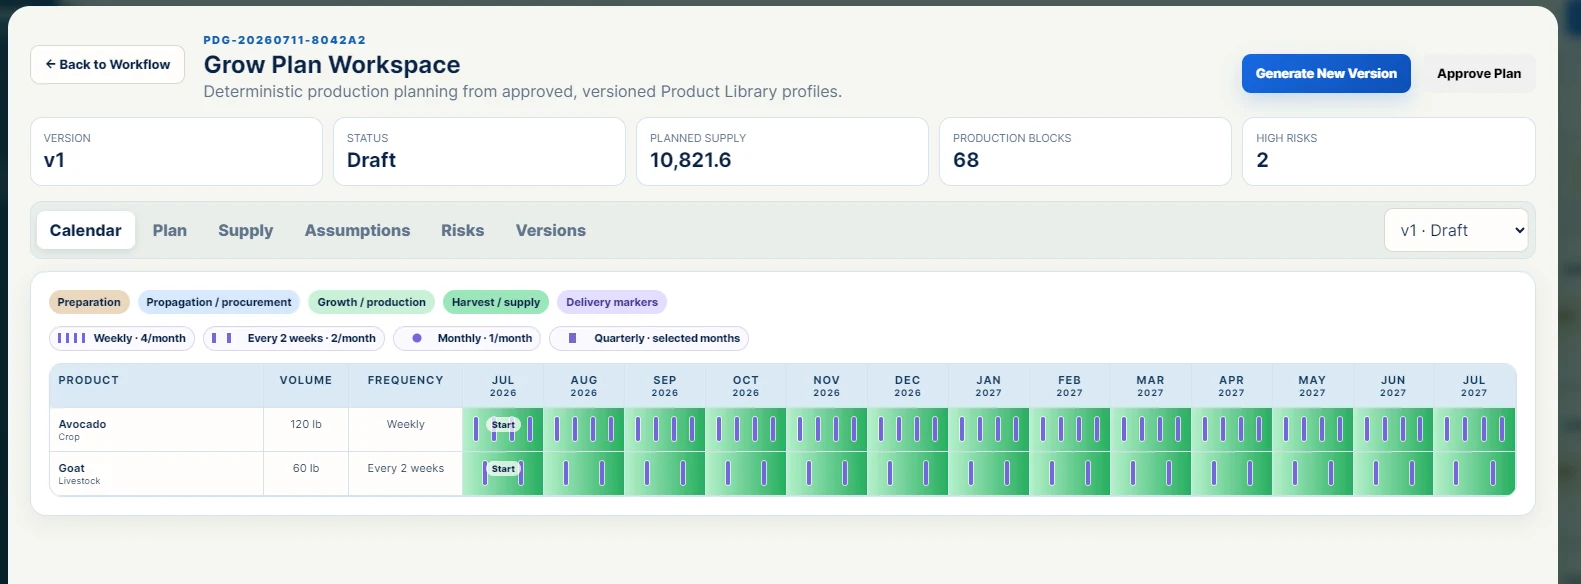Screen dimensions: 1581x584
Task: Click the Monthly · 1/month dot legend
Action: [467, 338]
